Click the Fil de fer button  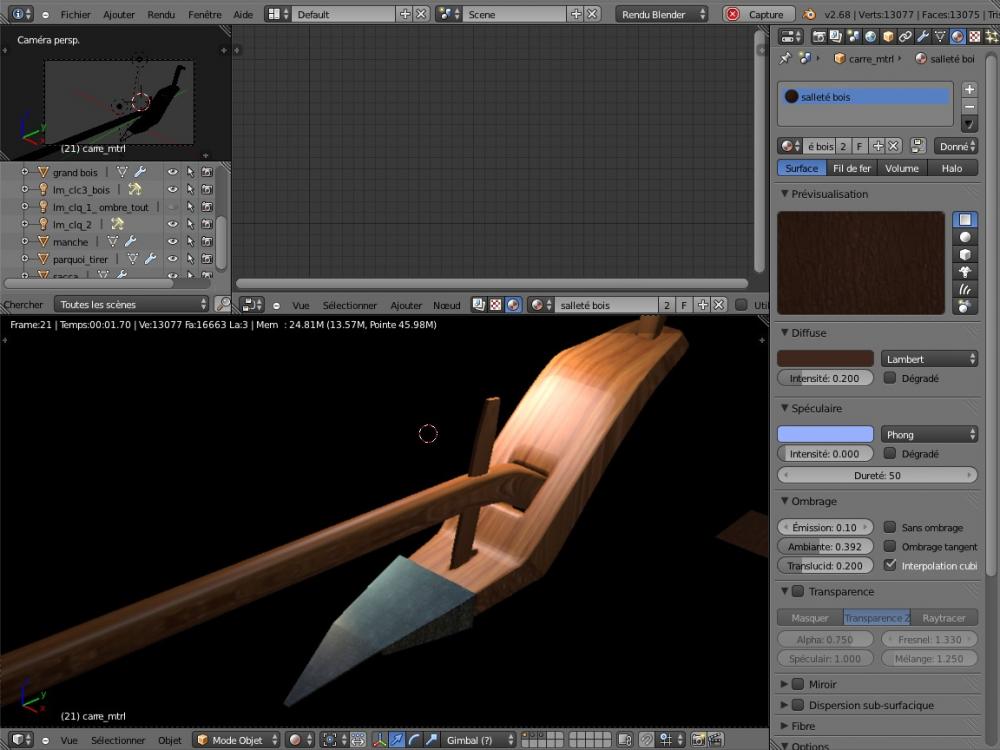(x=852, y=168)
